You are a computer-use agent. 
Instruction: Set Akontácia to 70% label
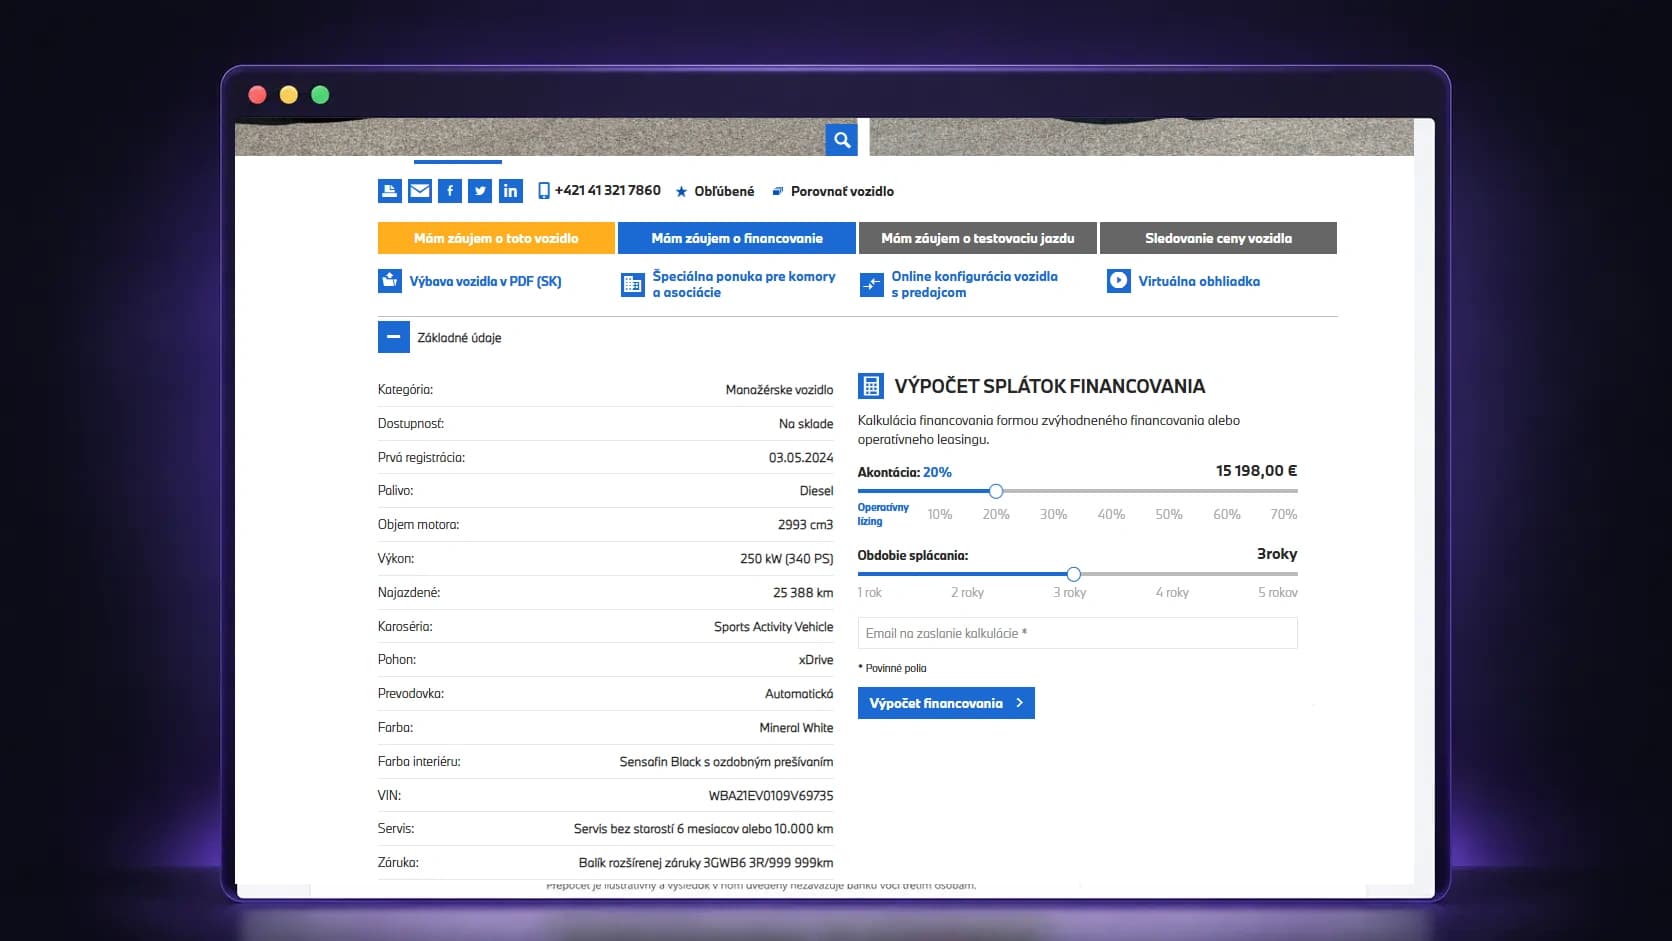tap(1284, 514)
